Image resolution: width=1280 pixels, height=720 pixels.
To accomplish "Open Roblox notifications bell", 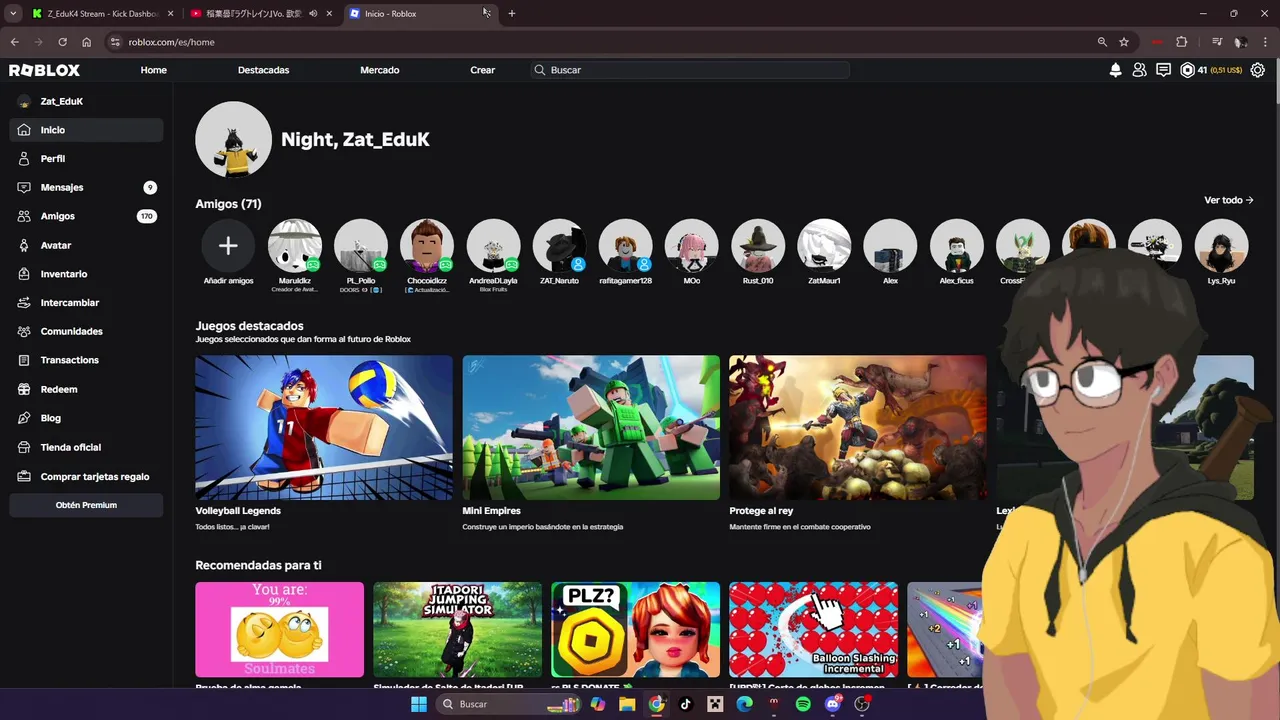I will [1115, 70].
